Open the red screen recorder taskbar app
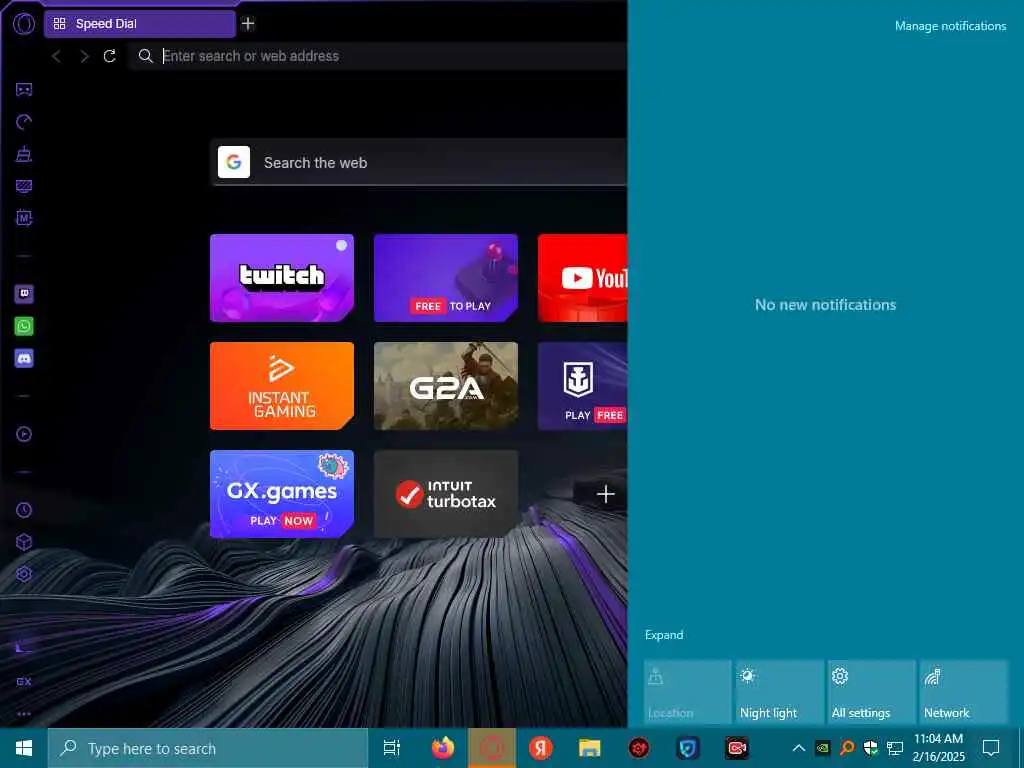The image size is (1024, 768). (x=737, y=748)
